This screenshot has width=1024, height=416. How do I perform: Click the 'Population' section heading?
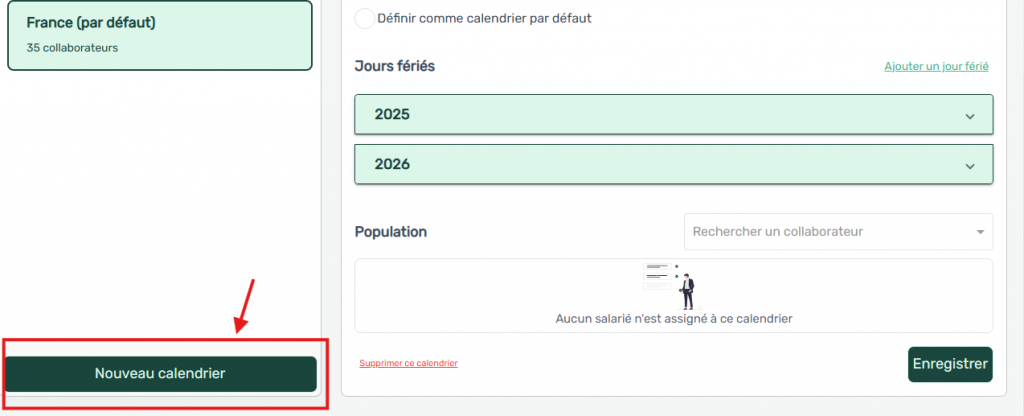point(391,232)
